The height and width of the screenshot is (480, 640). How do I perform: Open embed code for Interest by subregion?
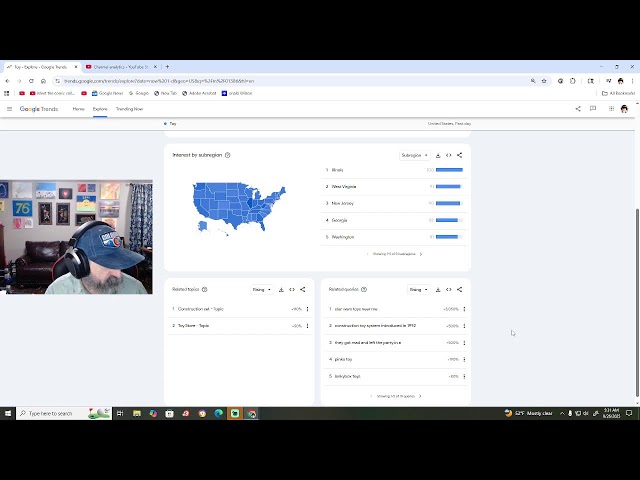point(448,155)
